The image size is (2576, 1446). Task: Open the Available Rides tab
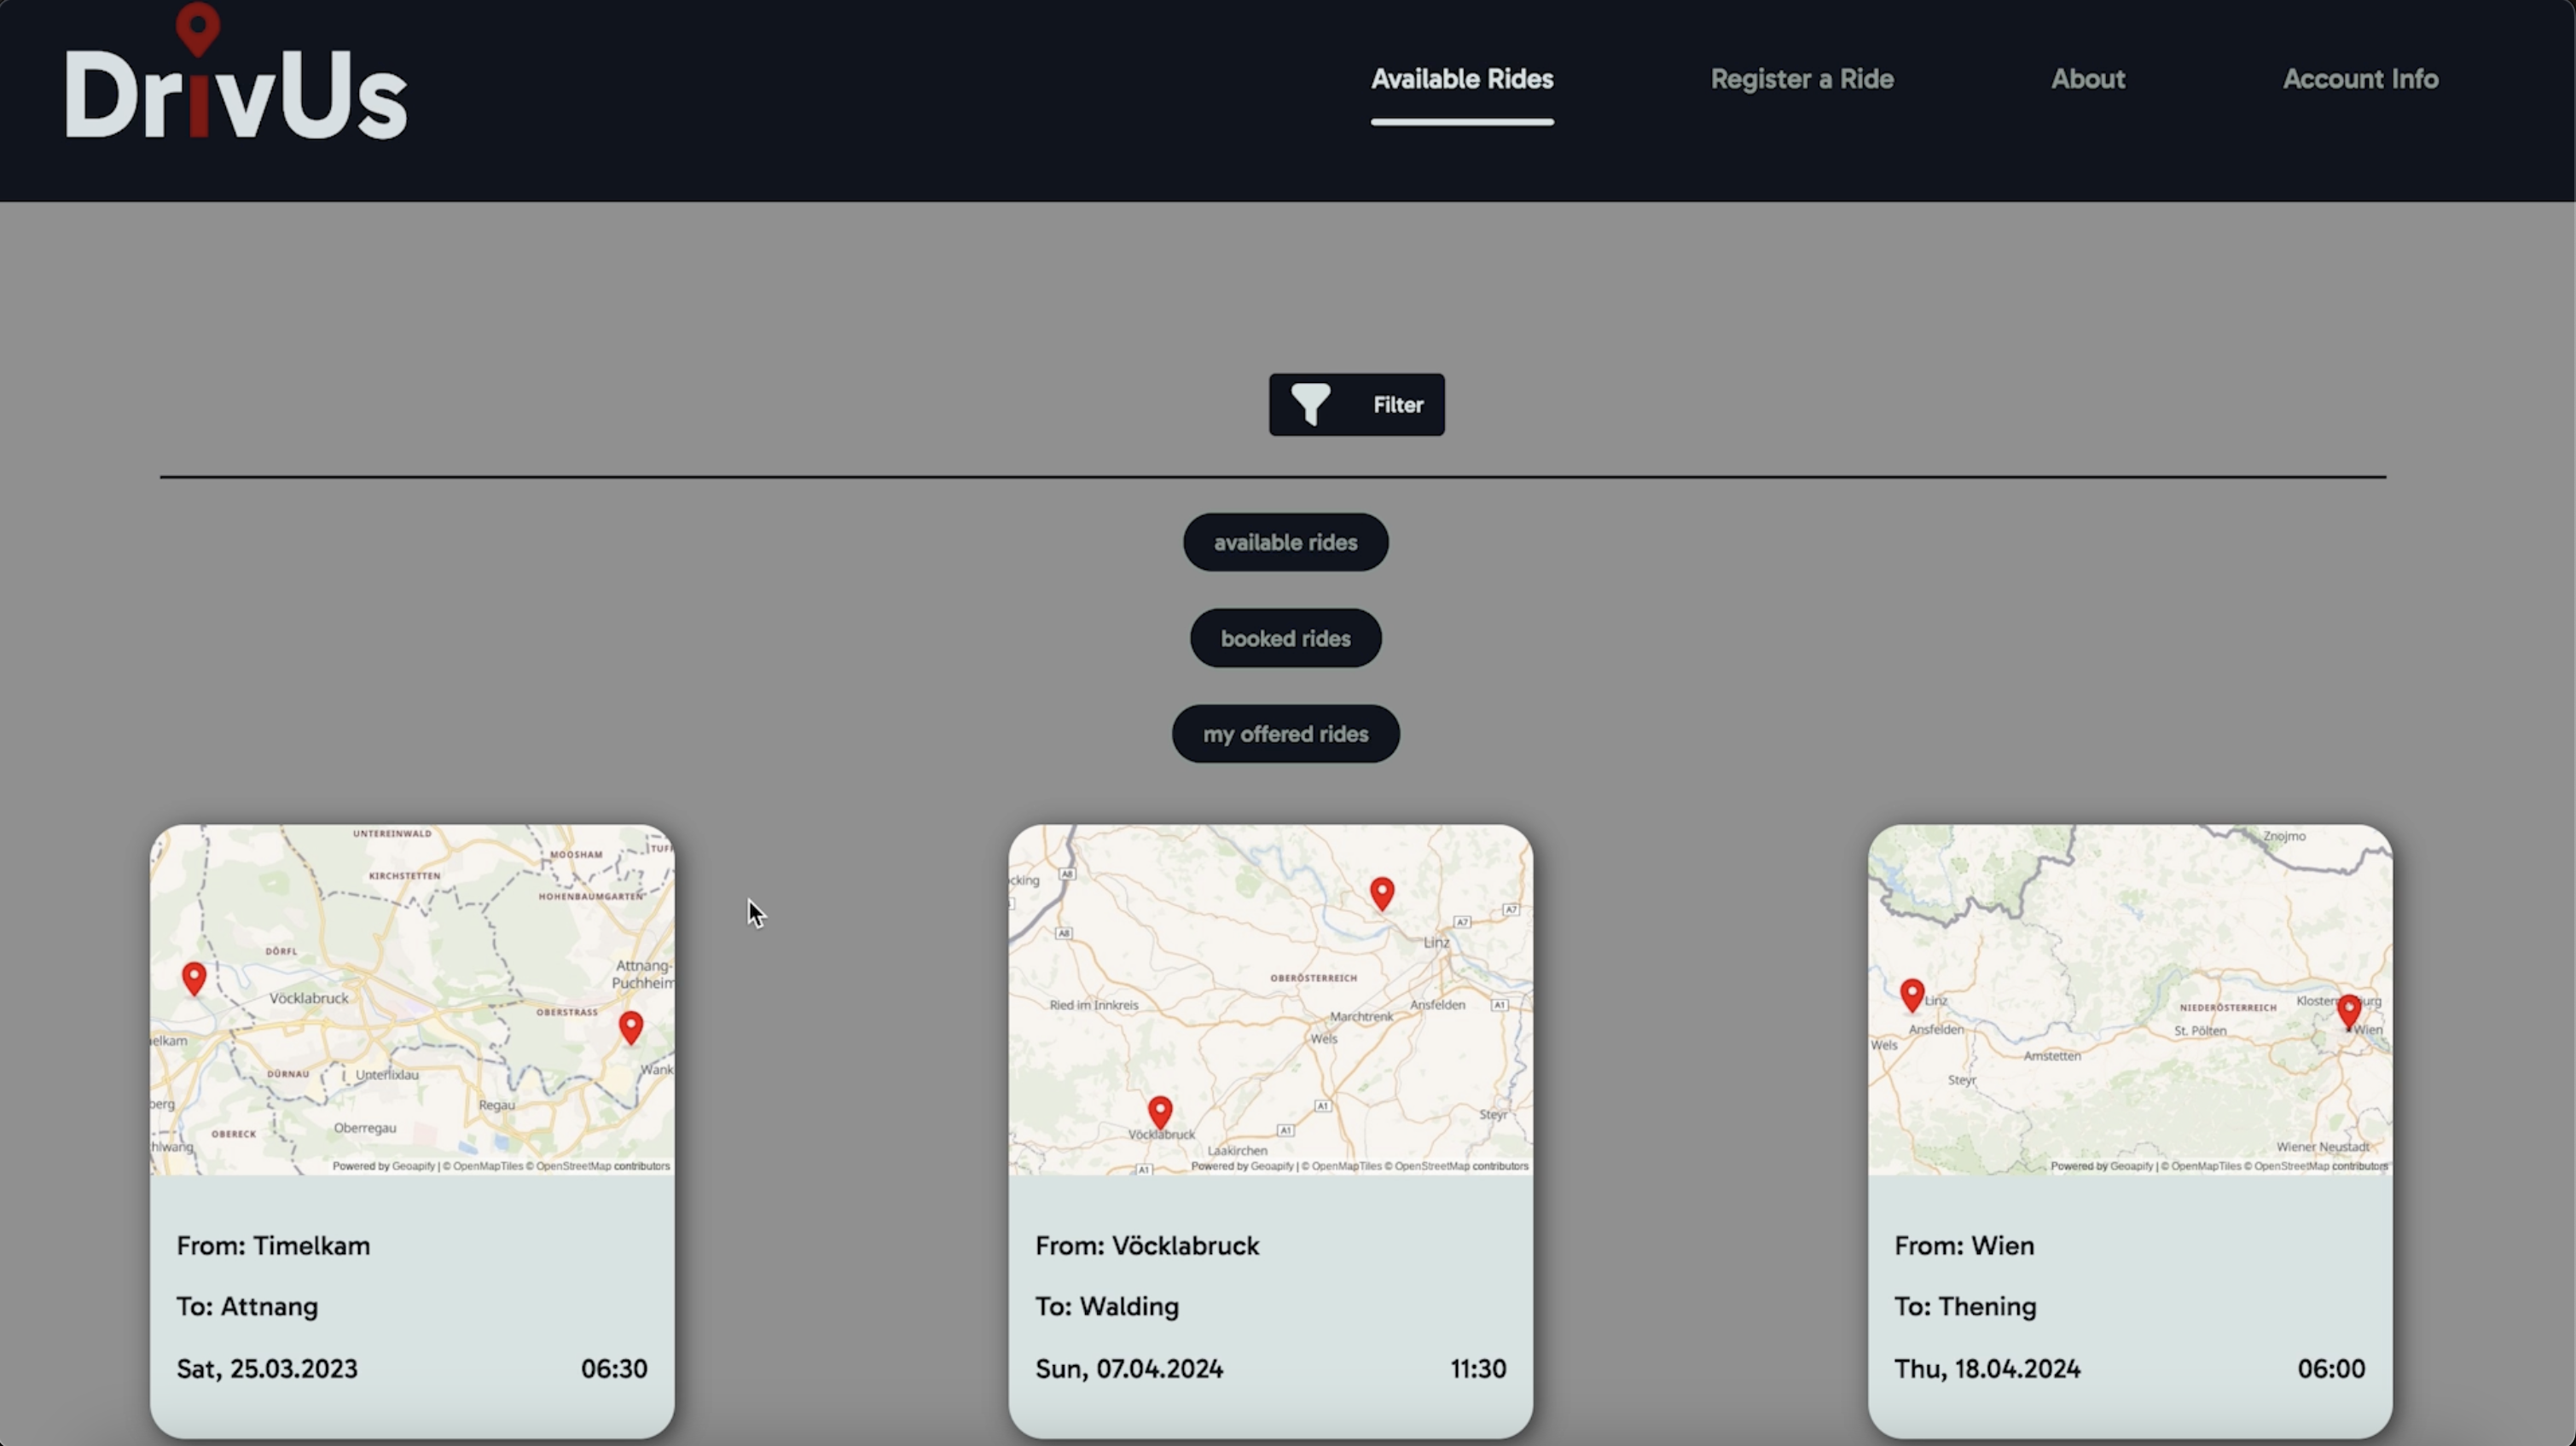click(1461, 79)
